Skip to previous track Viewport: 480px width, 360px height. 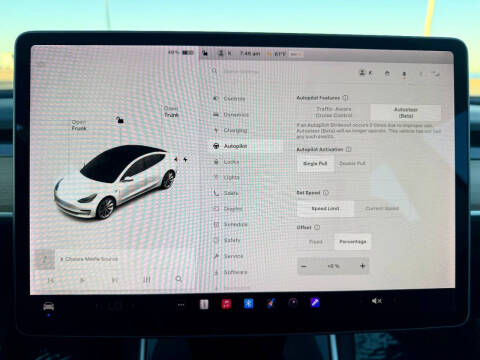click(x=51, y=280)
